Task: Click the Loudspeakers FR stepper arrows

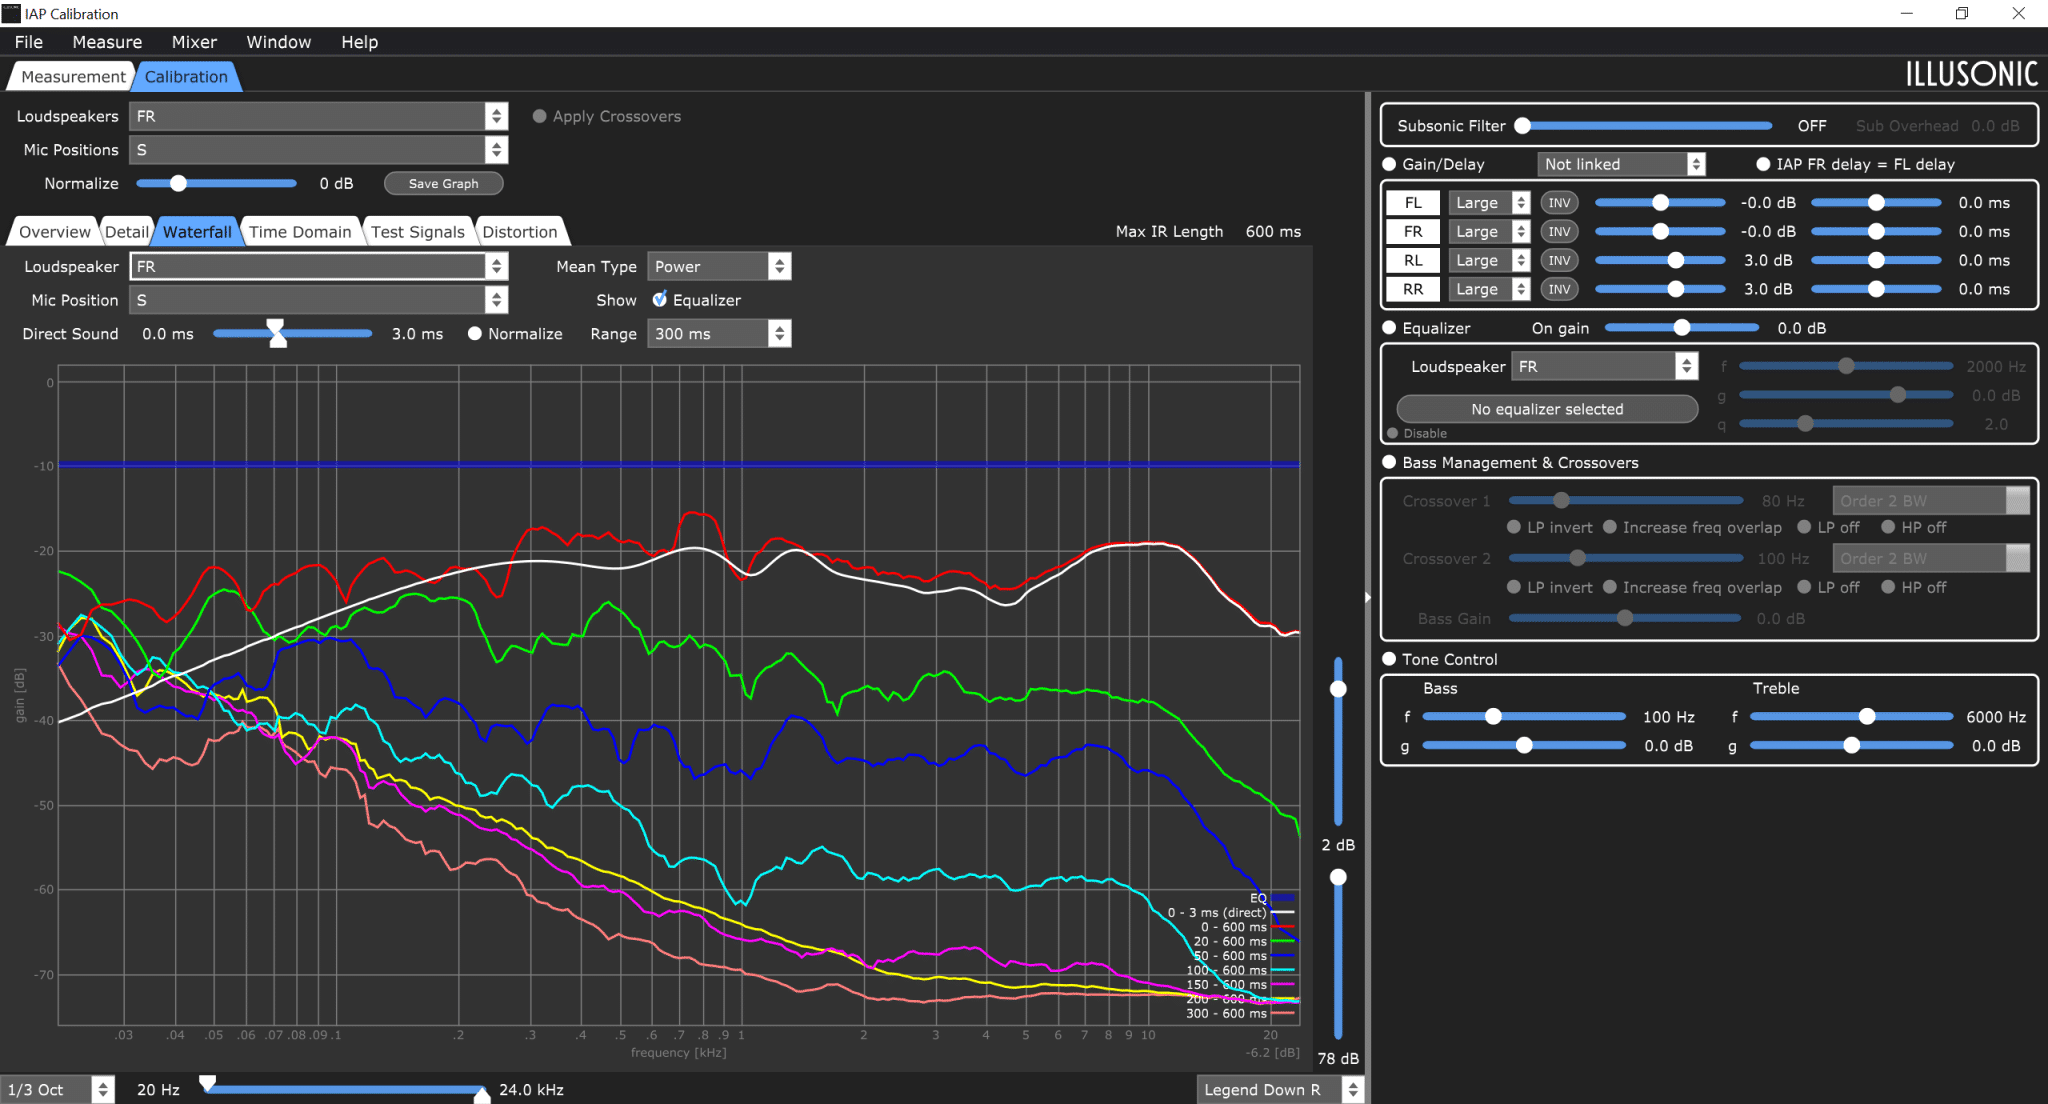Action: pos(496,116)
